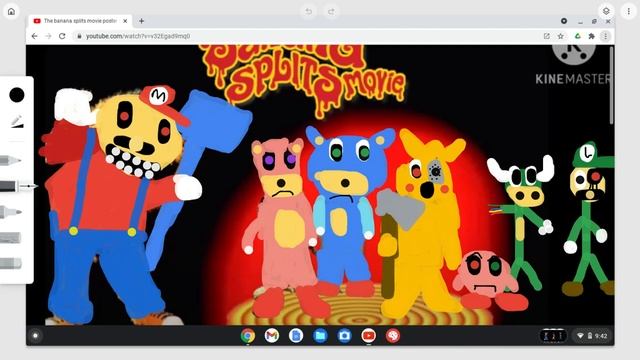640x360 pixels.
Task: Click the Google Drive extension icon
Action: click(x=578, y=36)
